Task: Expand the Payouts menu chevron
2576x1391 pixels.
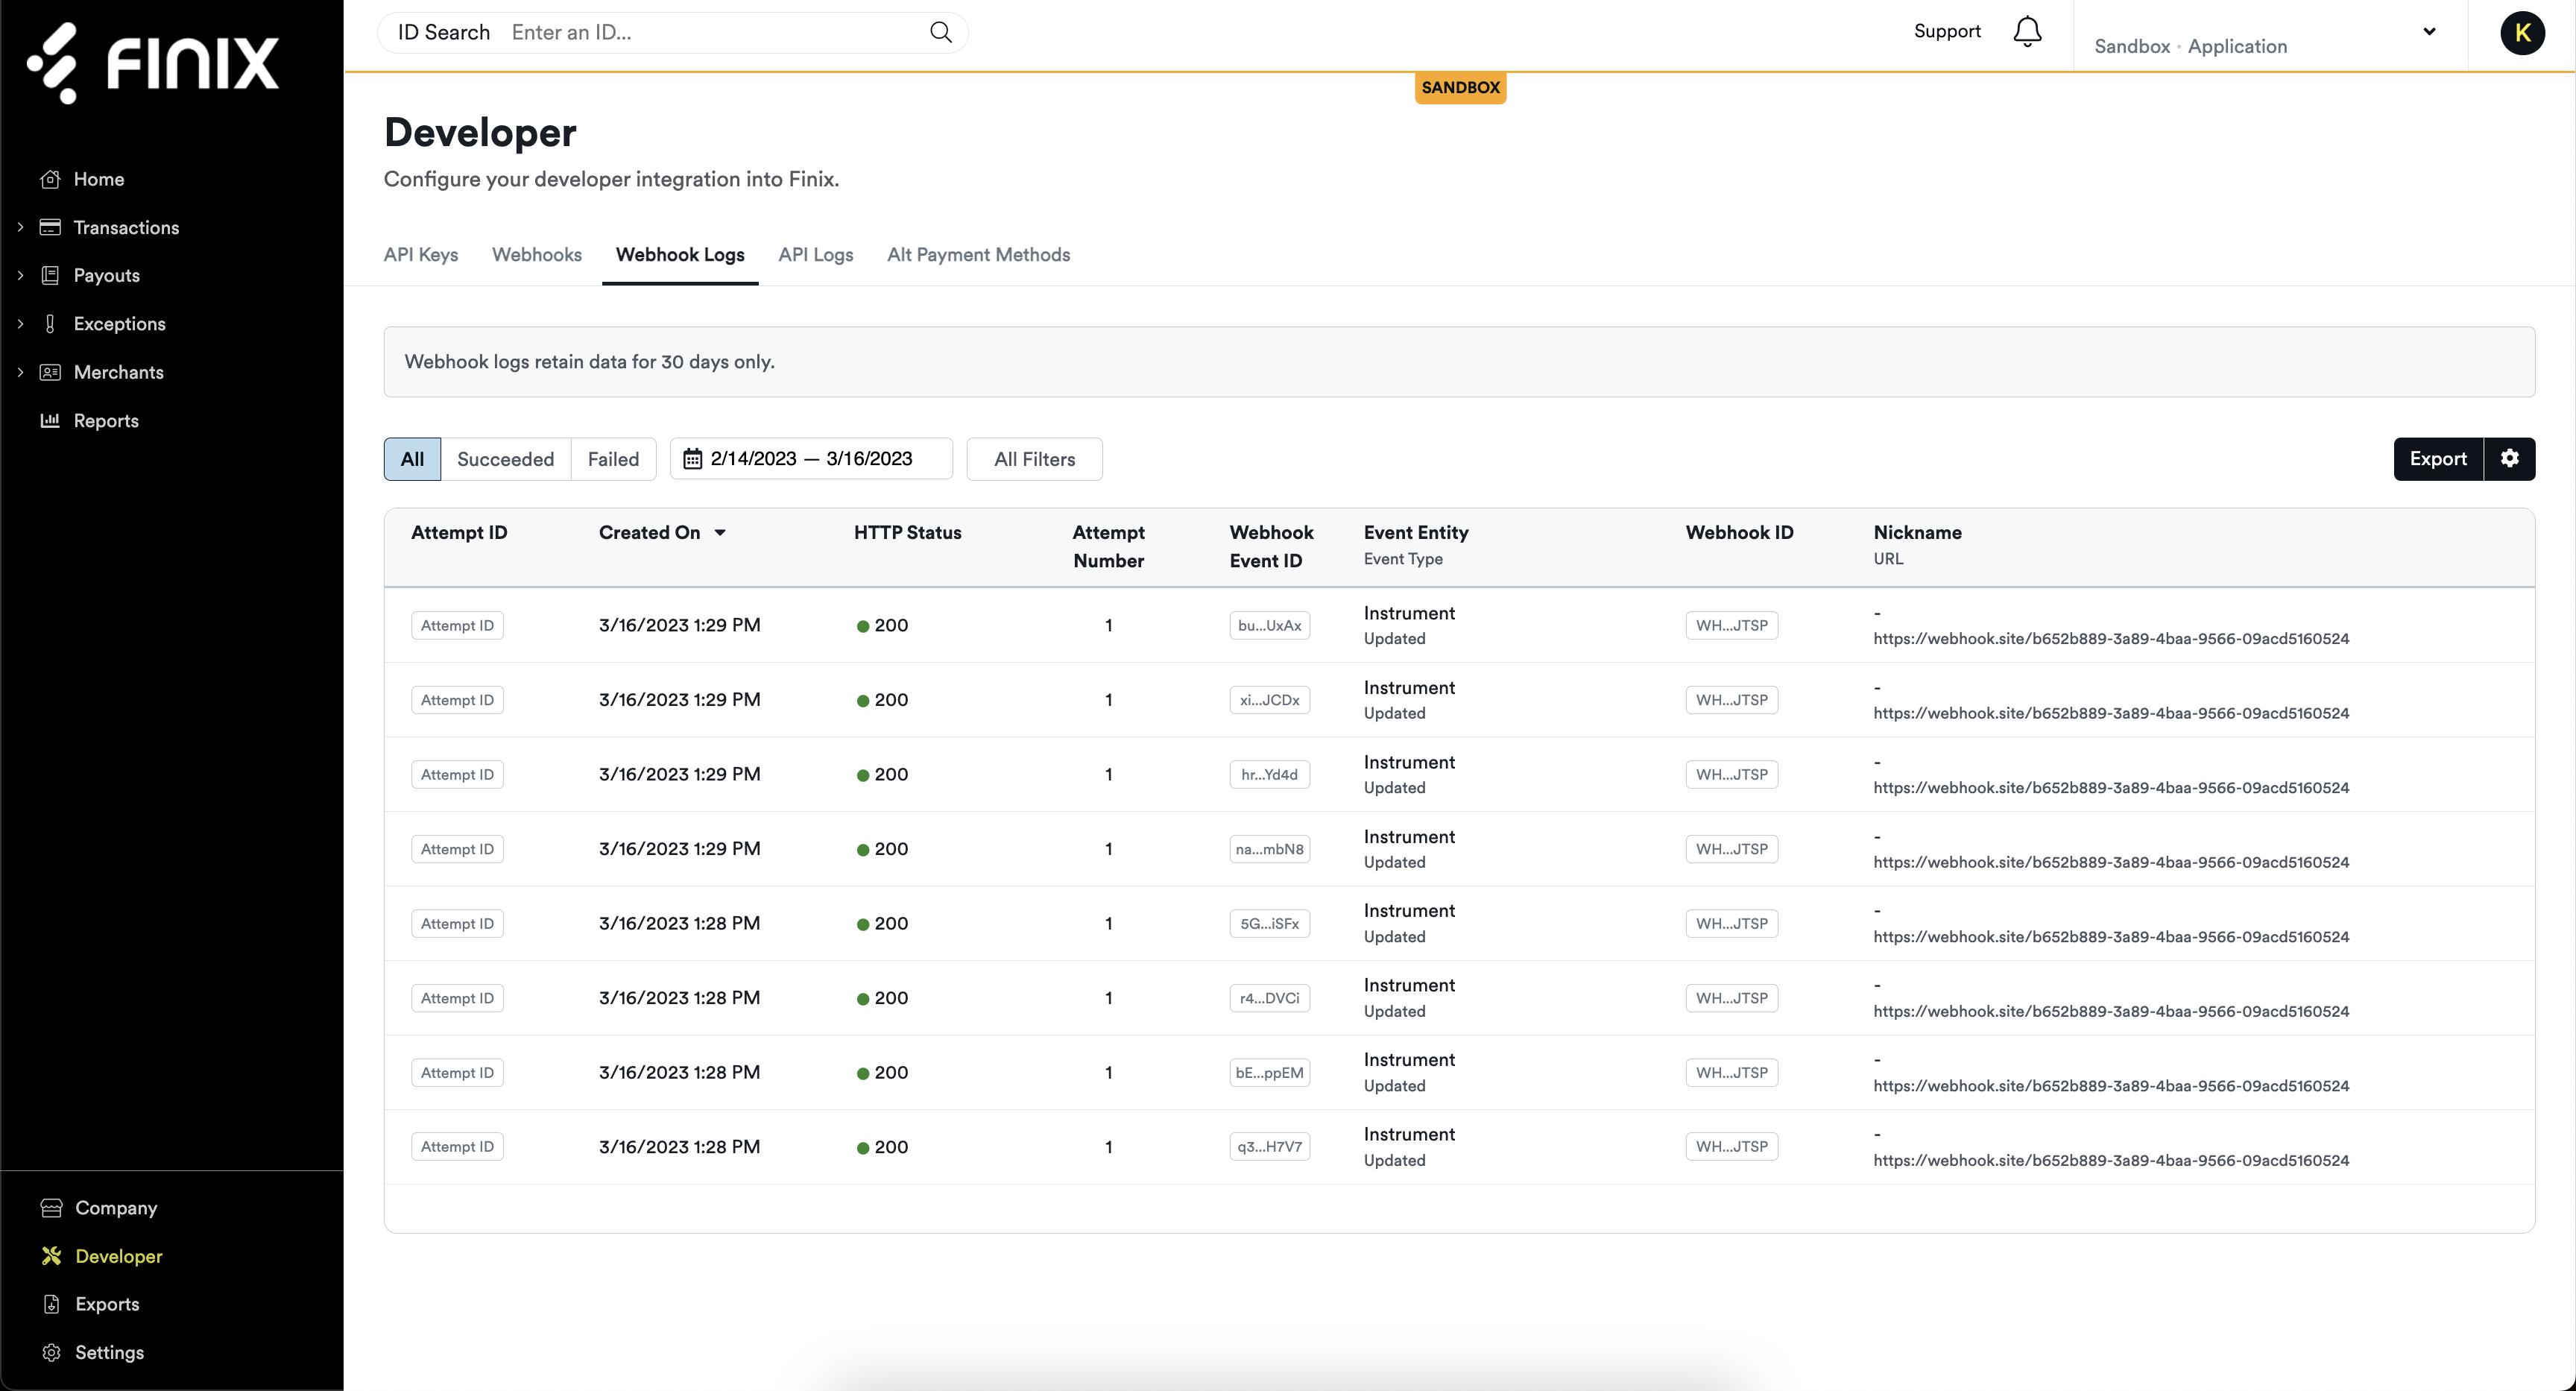Action: pos(20,275)
